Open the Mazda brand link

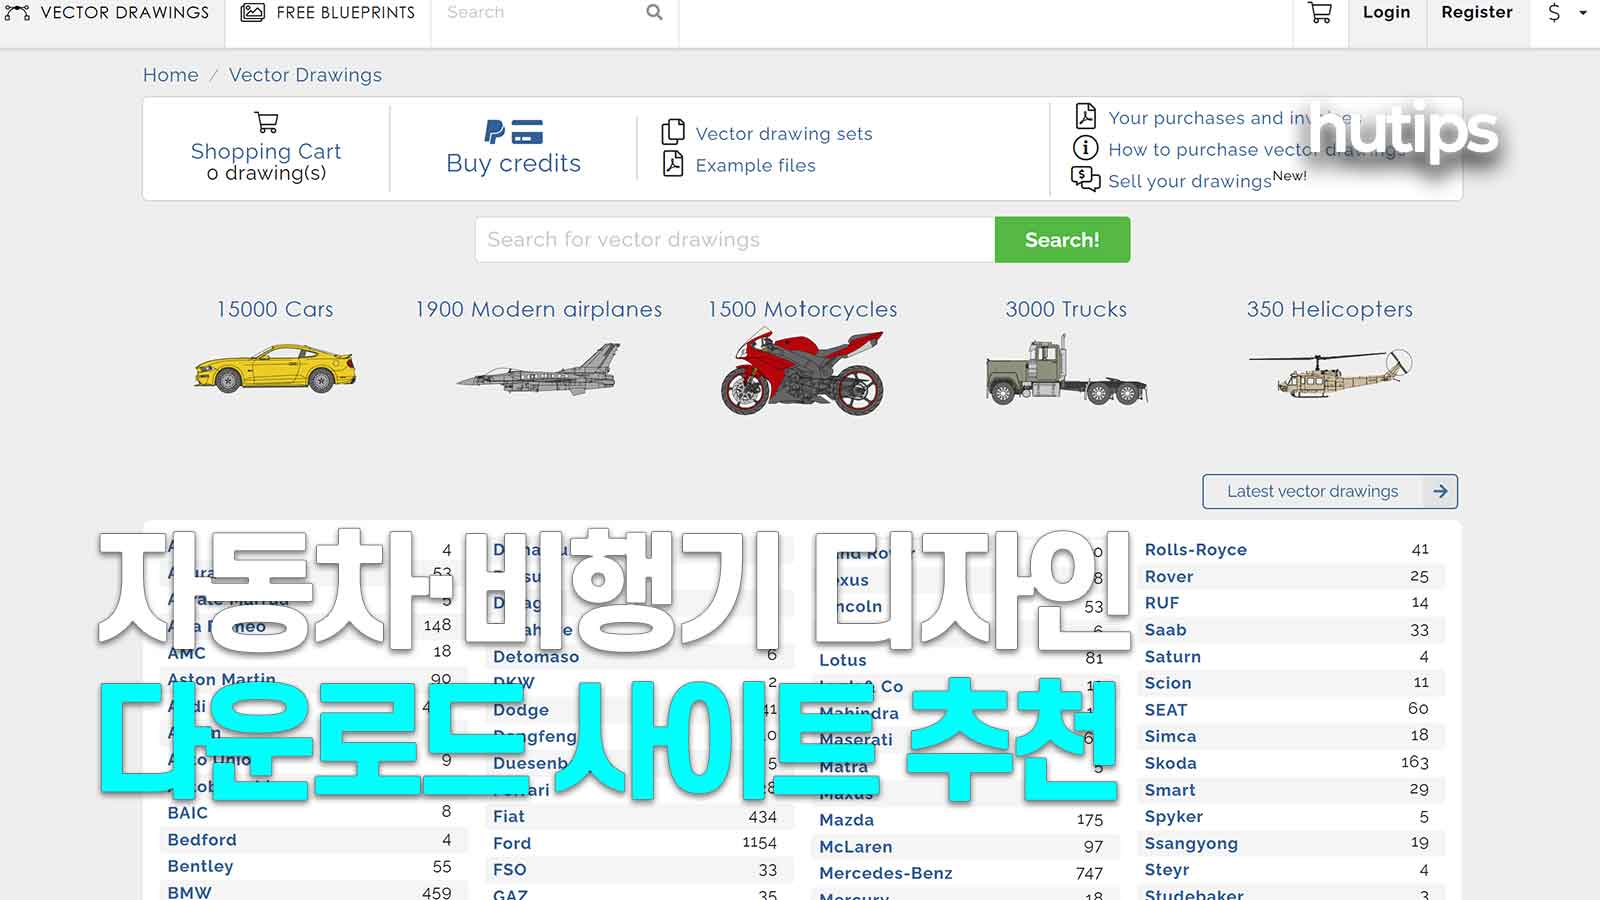pos(847,820)
